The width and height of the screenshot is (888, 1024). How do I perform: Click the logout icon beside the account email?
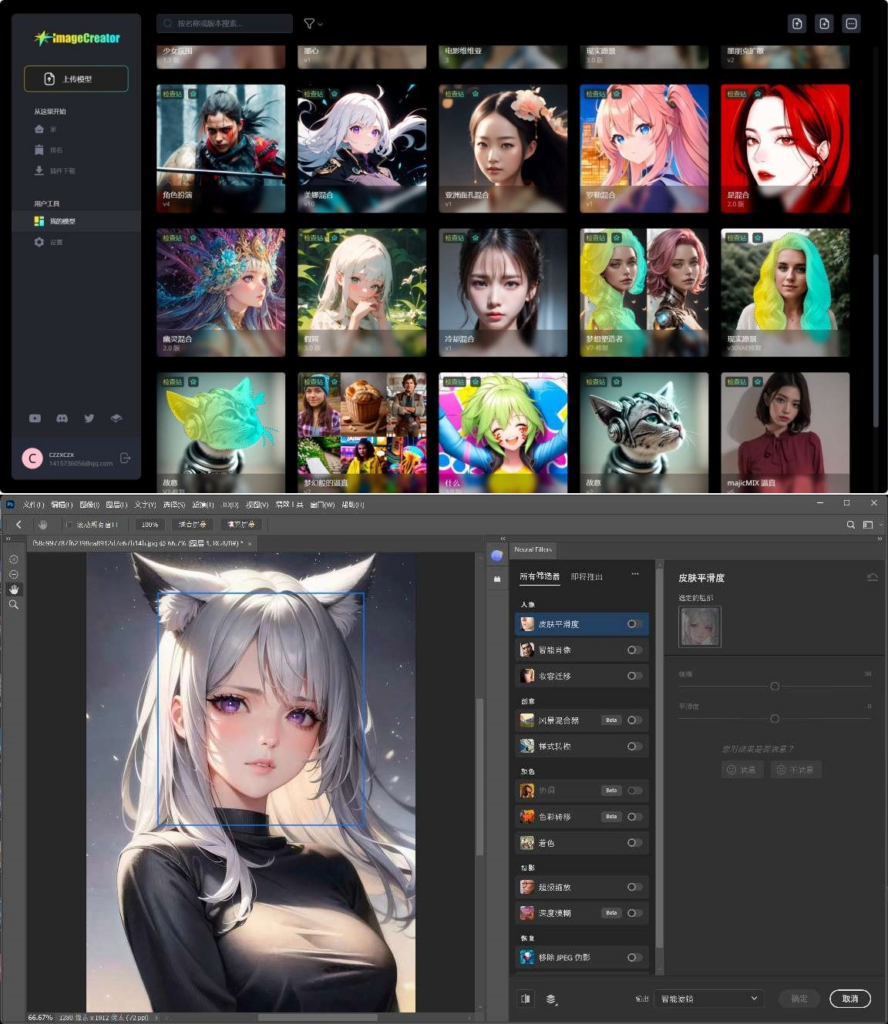point(125,458)
